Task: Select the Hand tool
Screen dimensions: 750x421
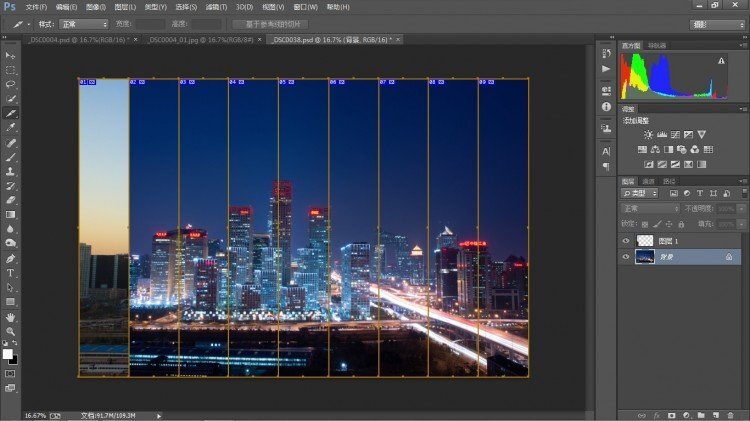Action: click(11, 317)
